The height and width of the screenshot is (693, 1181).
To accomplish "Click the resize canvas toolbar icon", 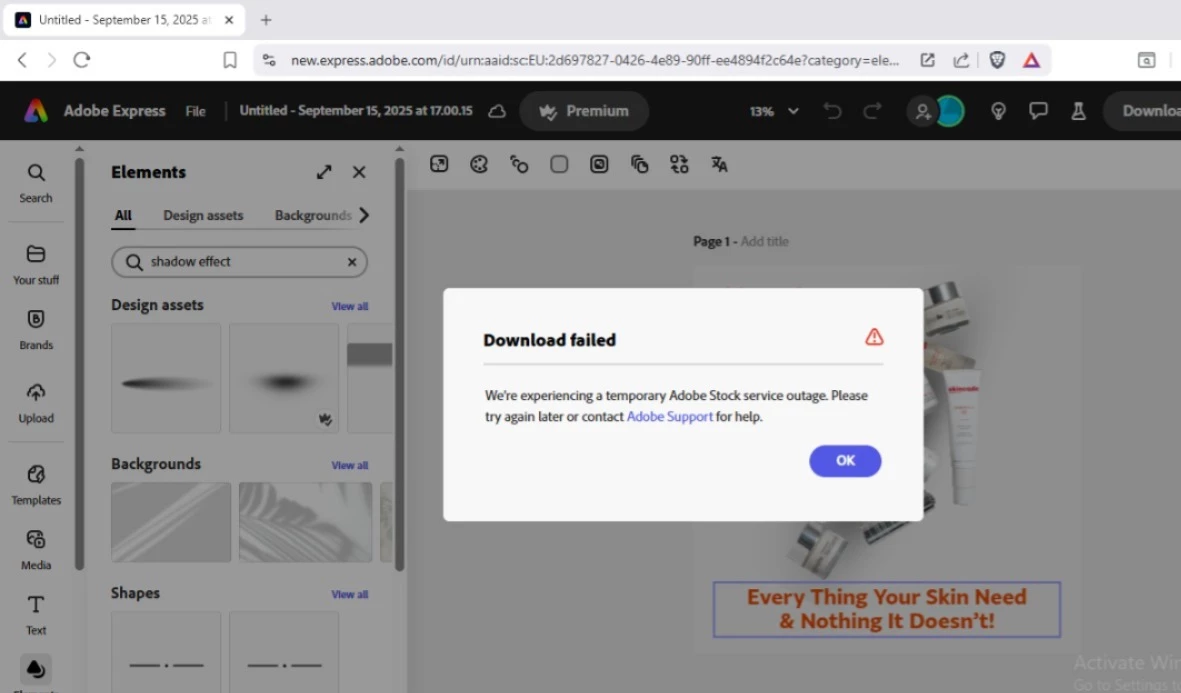I will click(439, 163).
